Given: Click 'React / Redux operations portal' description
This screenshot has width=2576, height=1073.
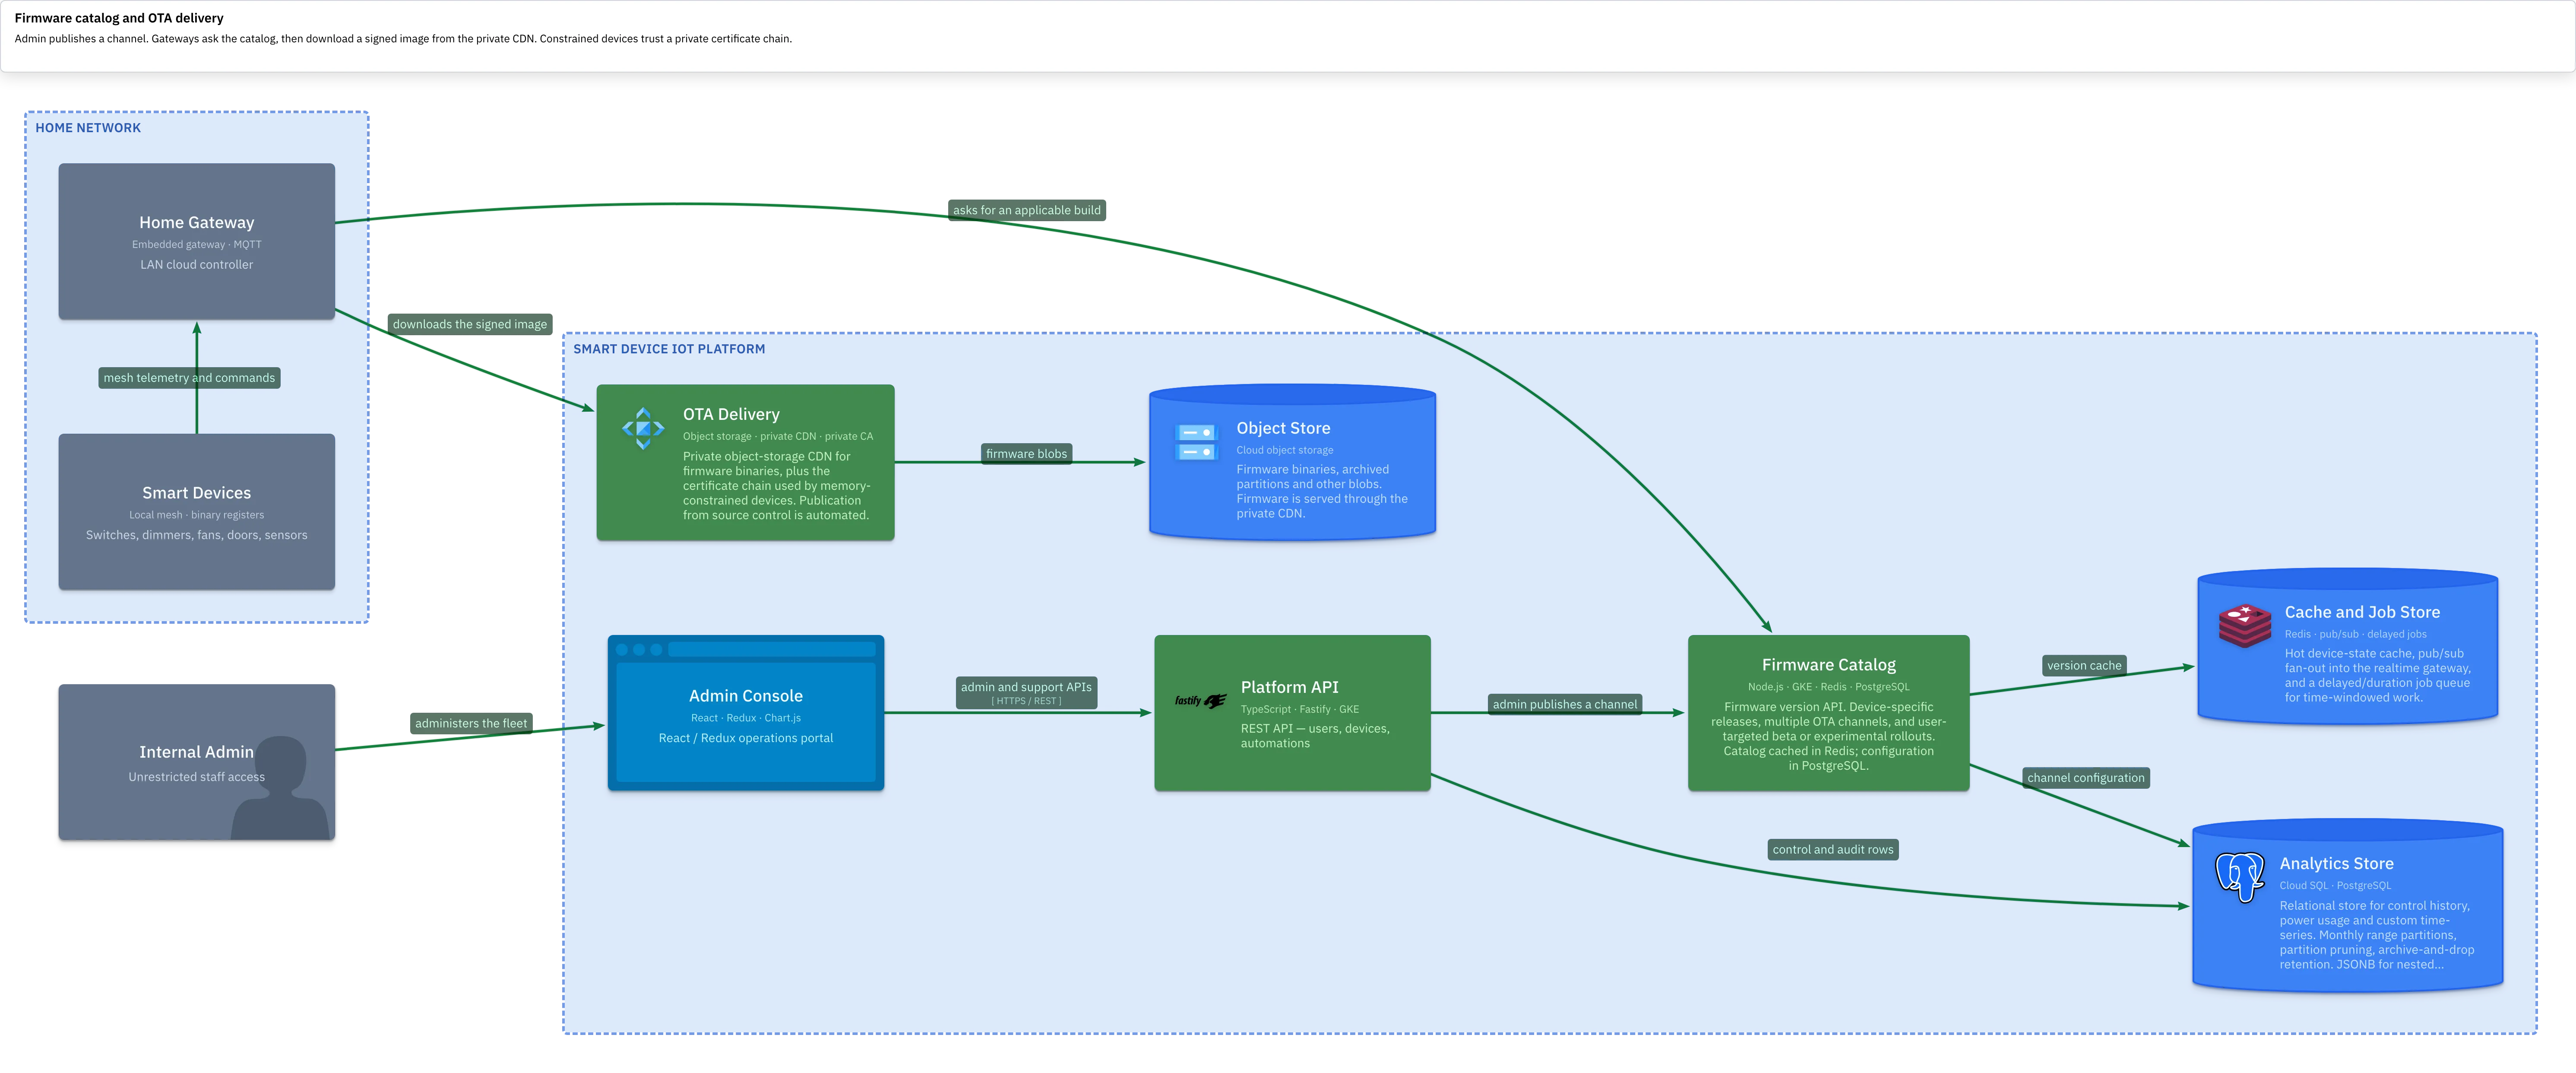Looking at the screenshot, I should pyautogui.click(x=746, y=738).
